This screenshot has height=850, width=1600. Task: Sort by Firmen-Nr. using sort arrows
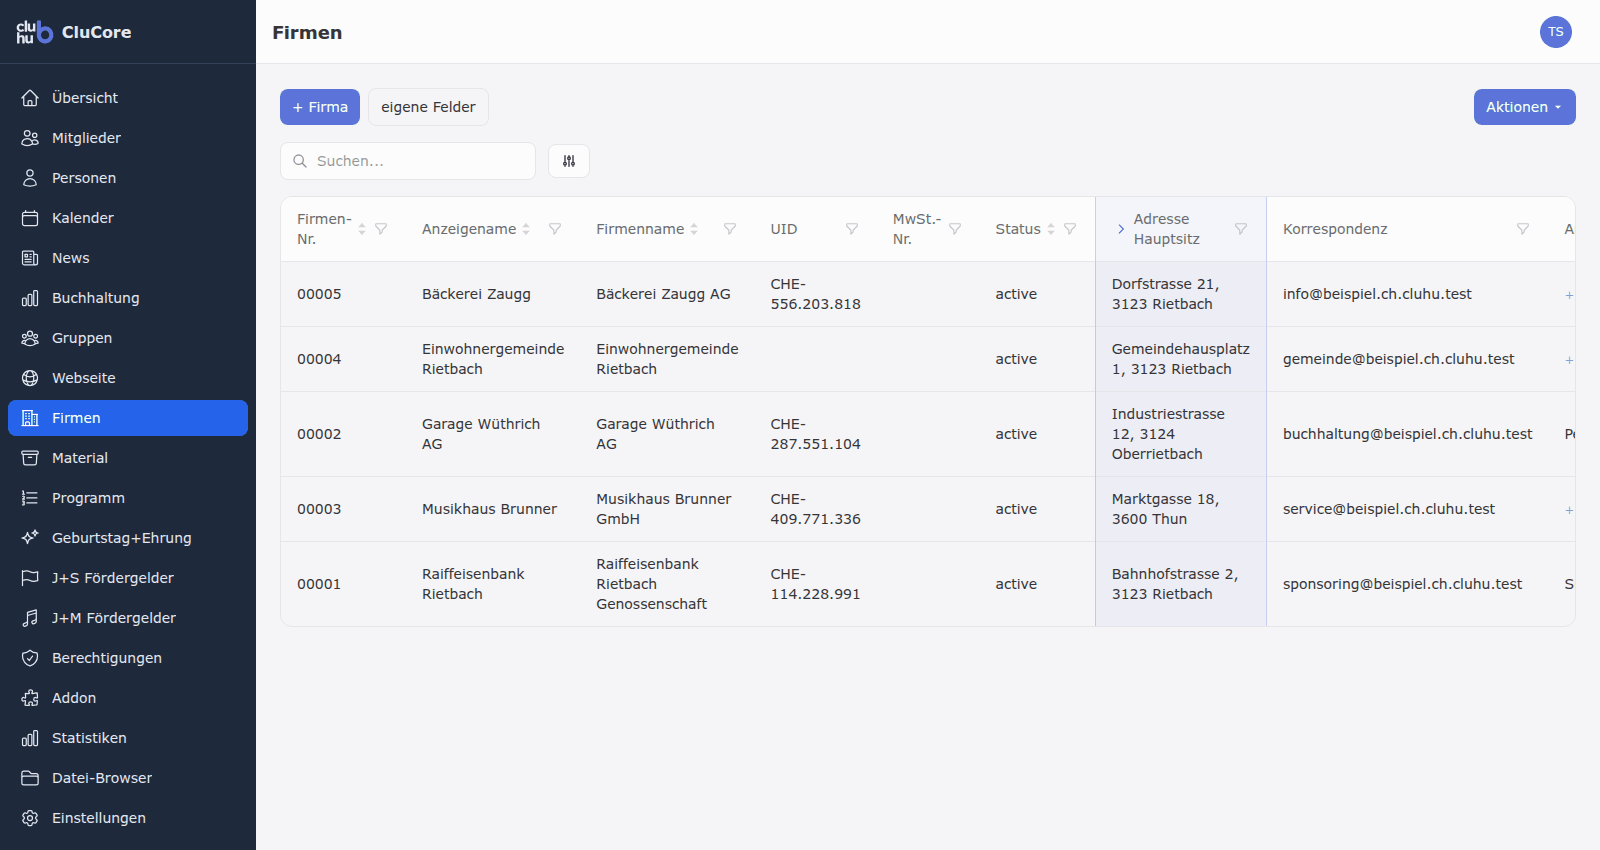click(362, 229)
